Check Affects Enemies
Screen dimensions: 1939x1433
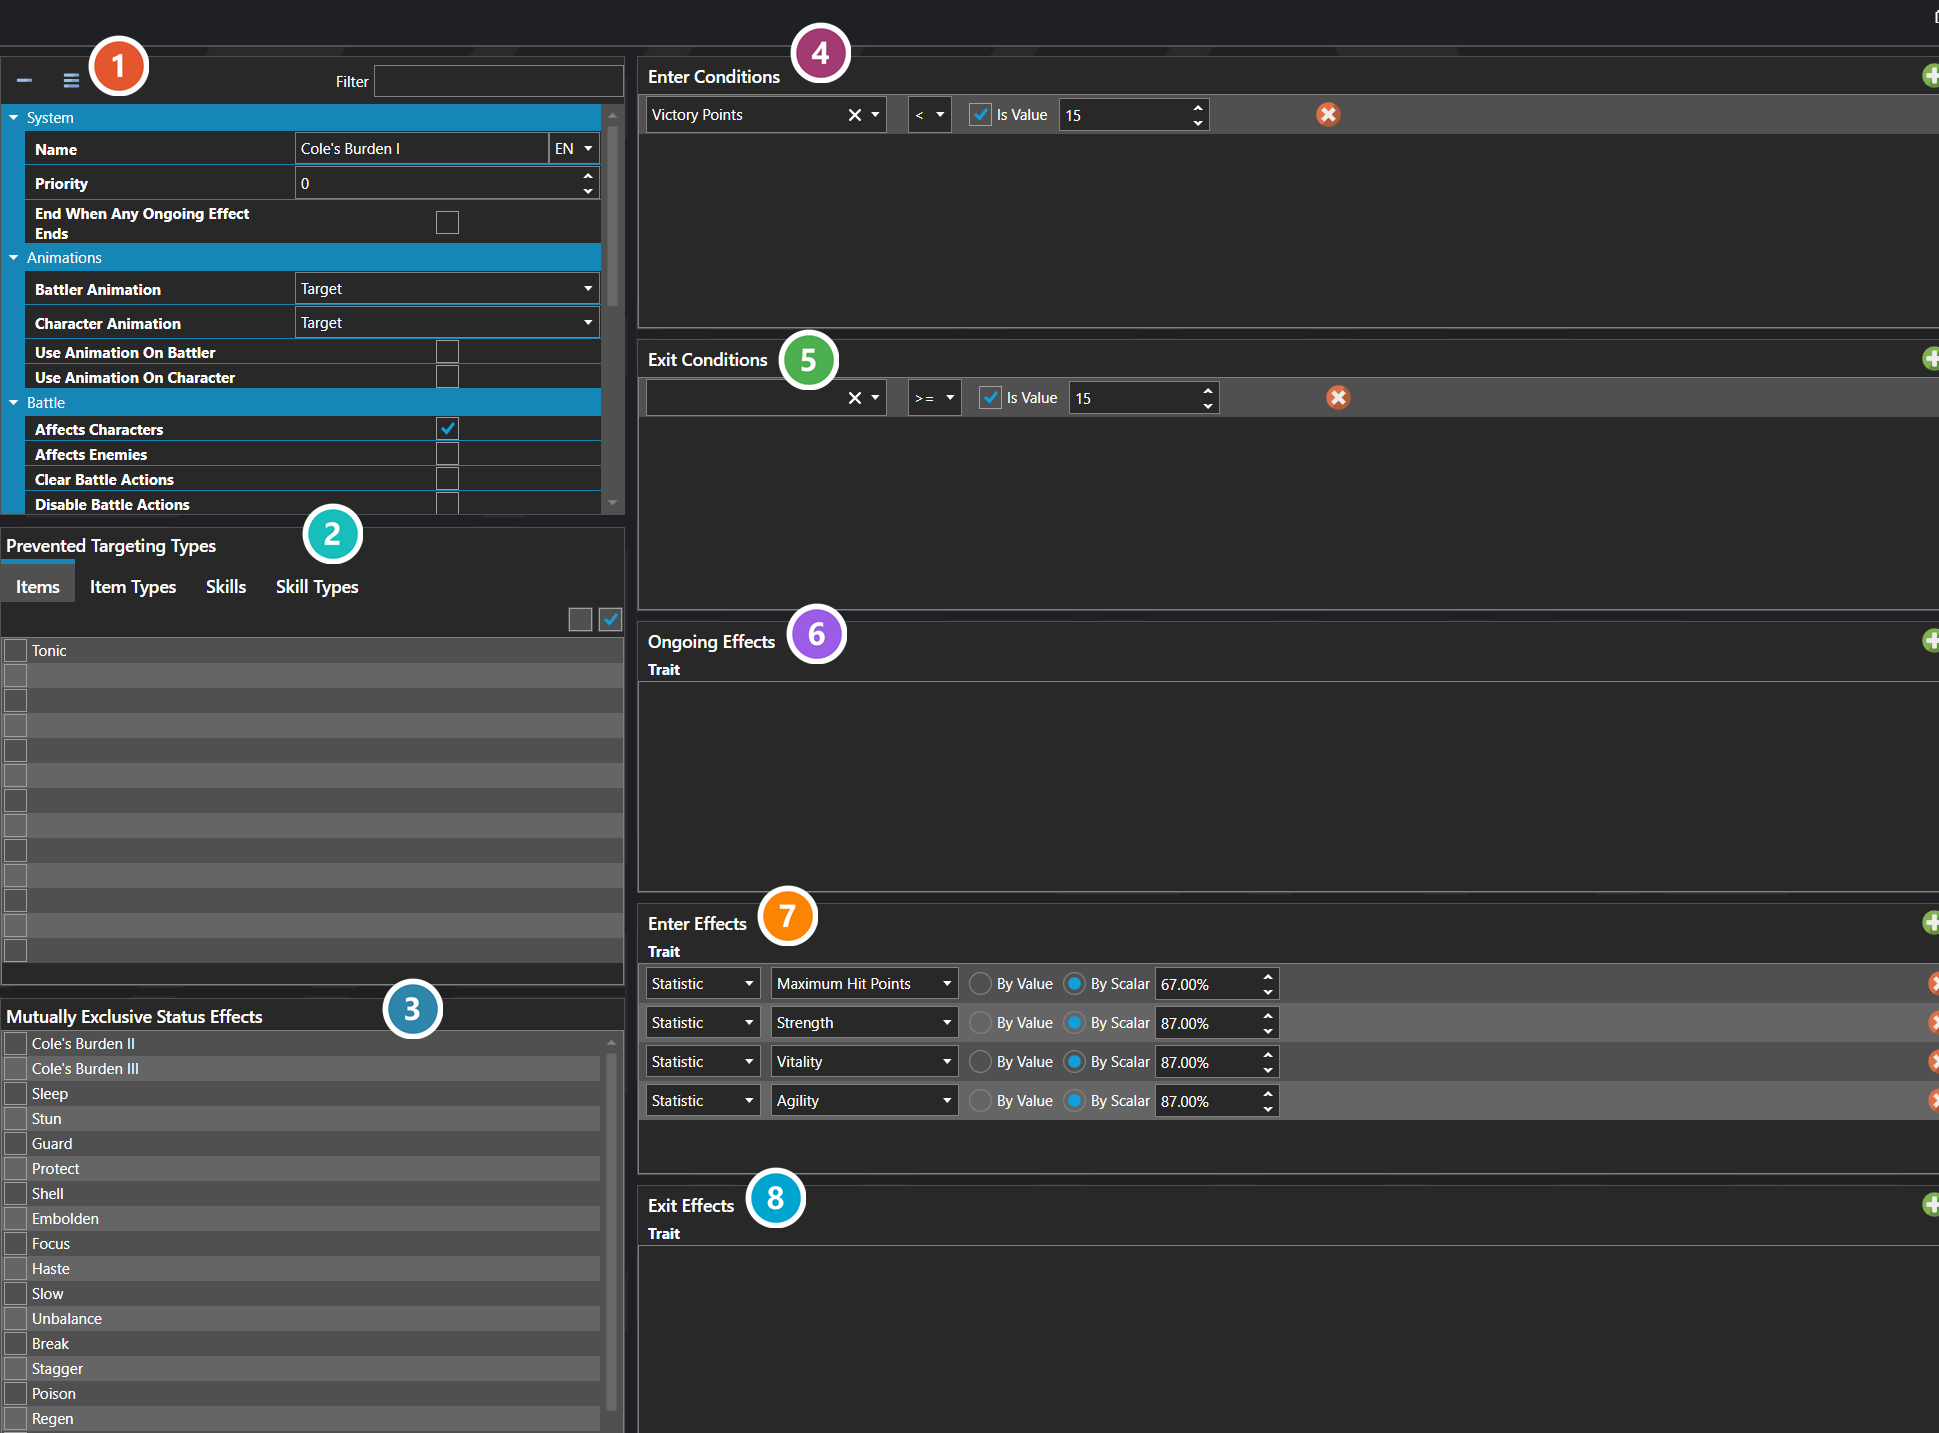click(447, 453)
